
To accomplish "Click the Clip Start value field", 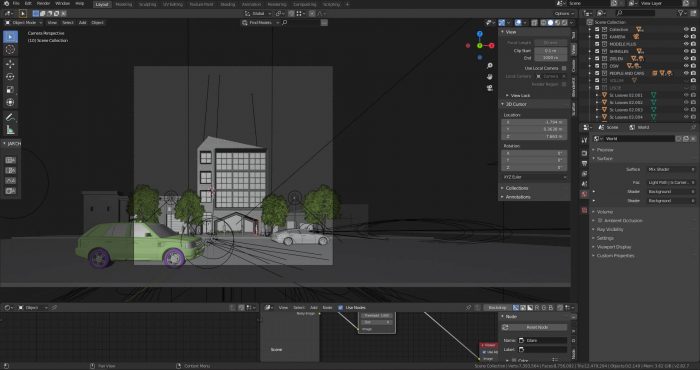I will point(550,51).
